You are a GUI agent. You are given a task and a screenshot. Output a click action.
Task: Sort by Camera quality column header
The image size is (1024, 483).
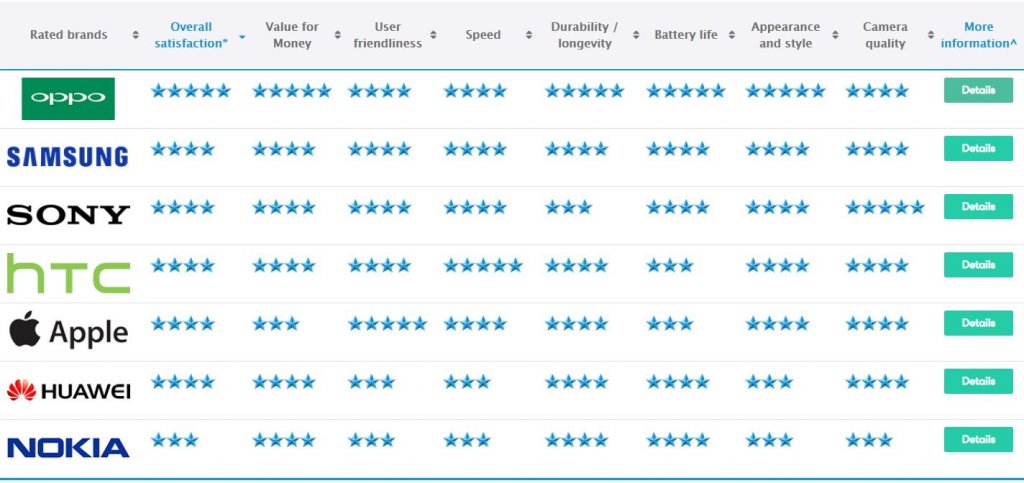884,35
